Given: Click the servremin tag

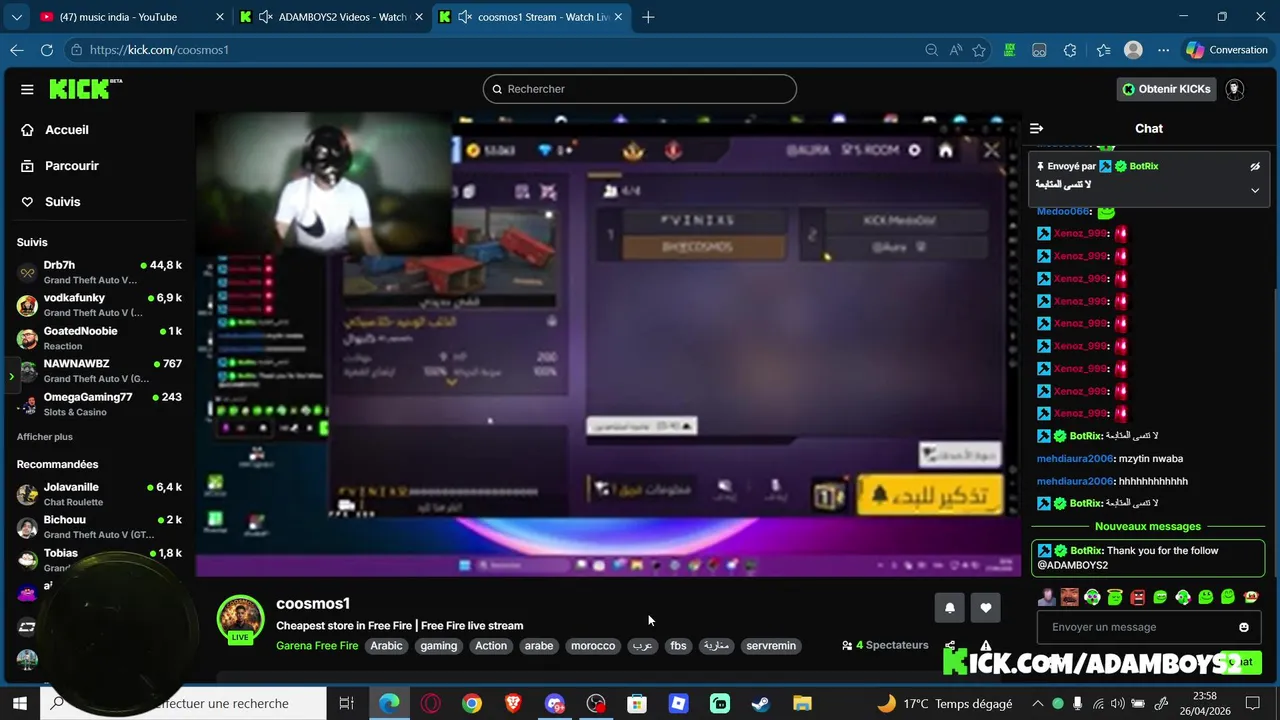Looking at the screenshot, I should [x=771, y=646].
